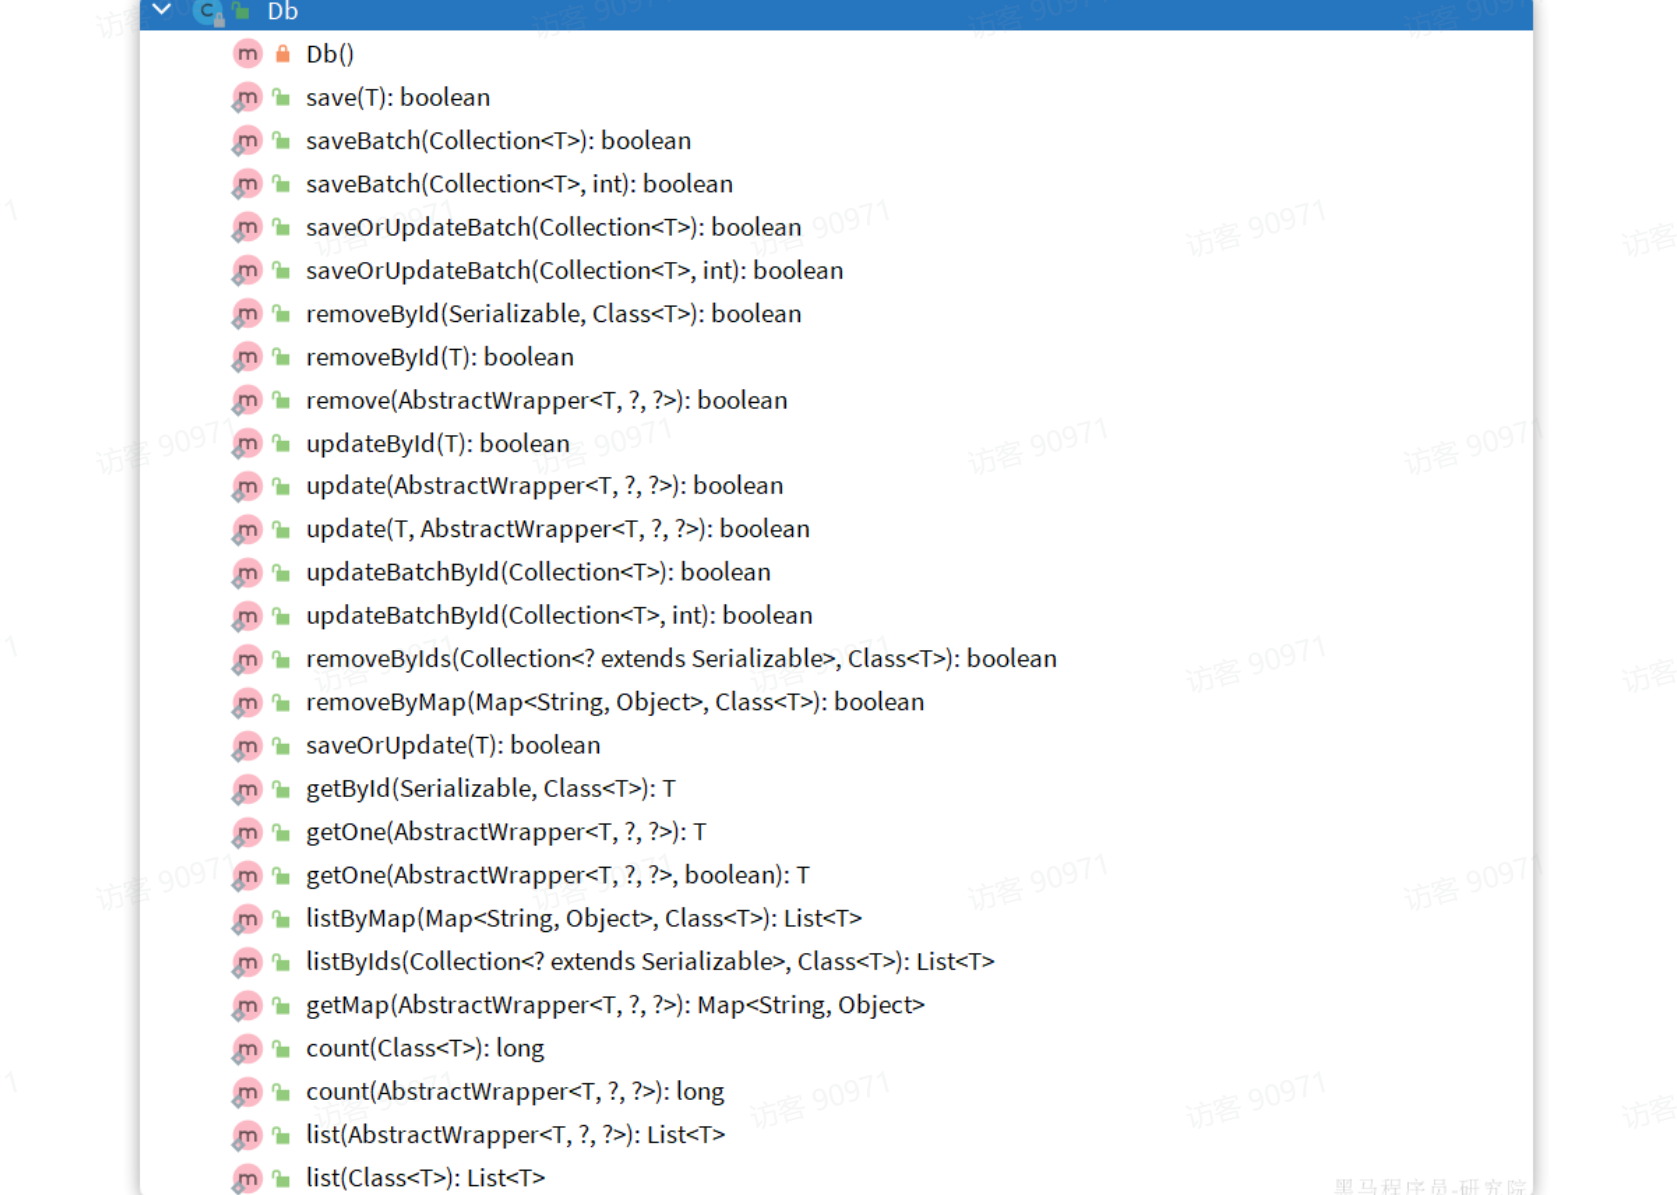Select listByIds(Collection<? extends Serializable>, Class<T>): List<T>

650,962
